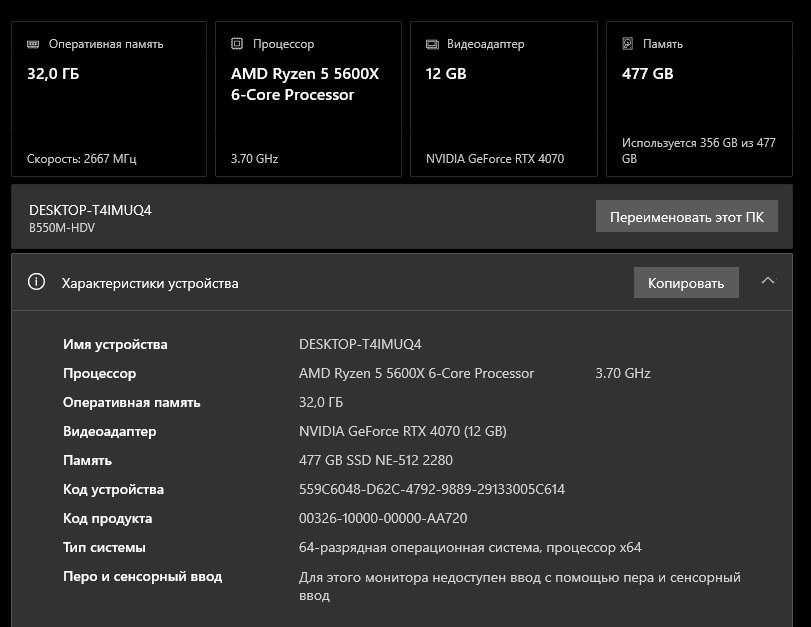Image resolution: width=811 pixels, height=627 pixels.
Task: Click the RAM icon in the Оперативная память card
Action: point(33,44)
